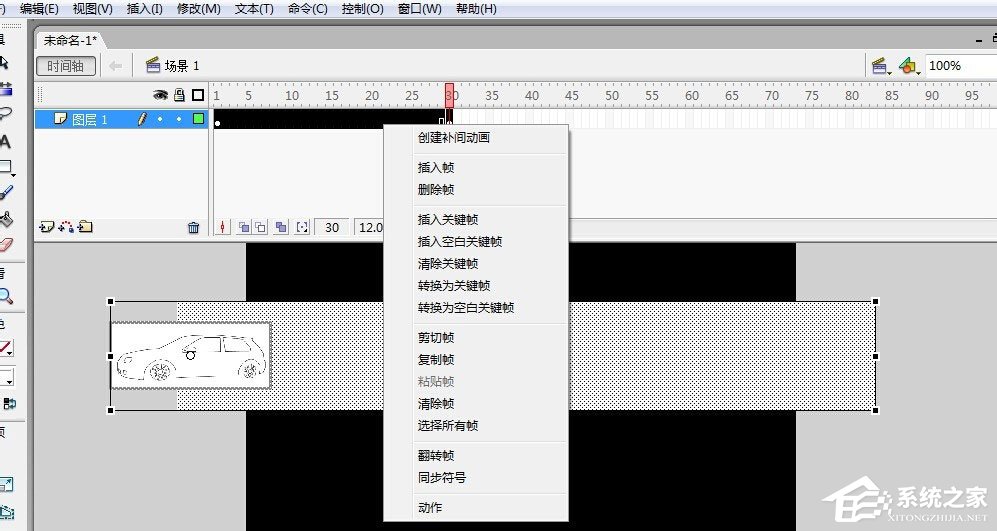Choose 清除关键帧 from context menu
997x531 pixels.
click(x=476, y=263)
